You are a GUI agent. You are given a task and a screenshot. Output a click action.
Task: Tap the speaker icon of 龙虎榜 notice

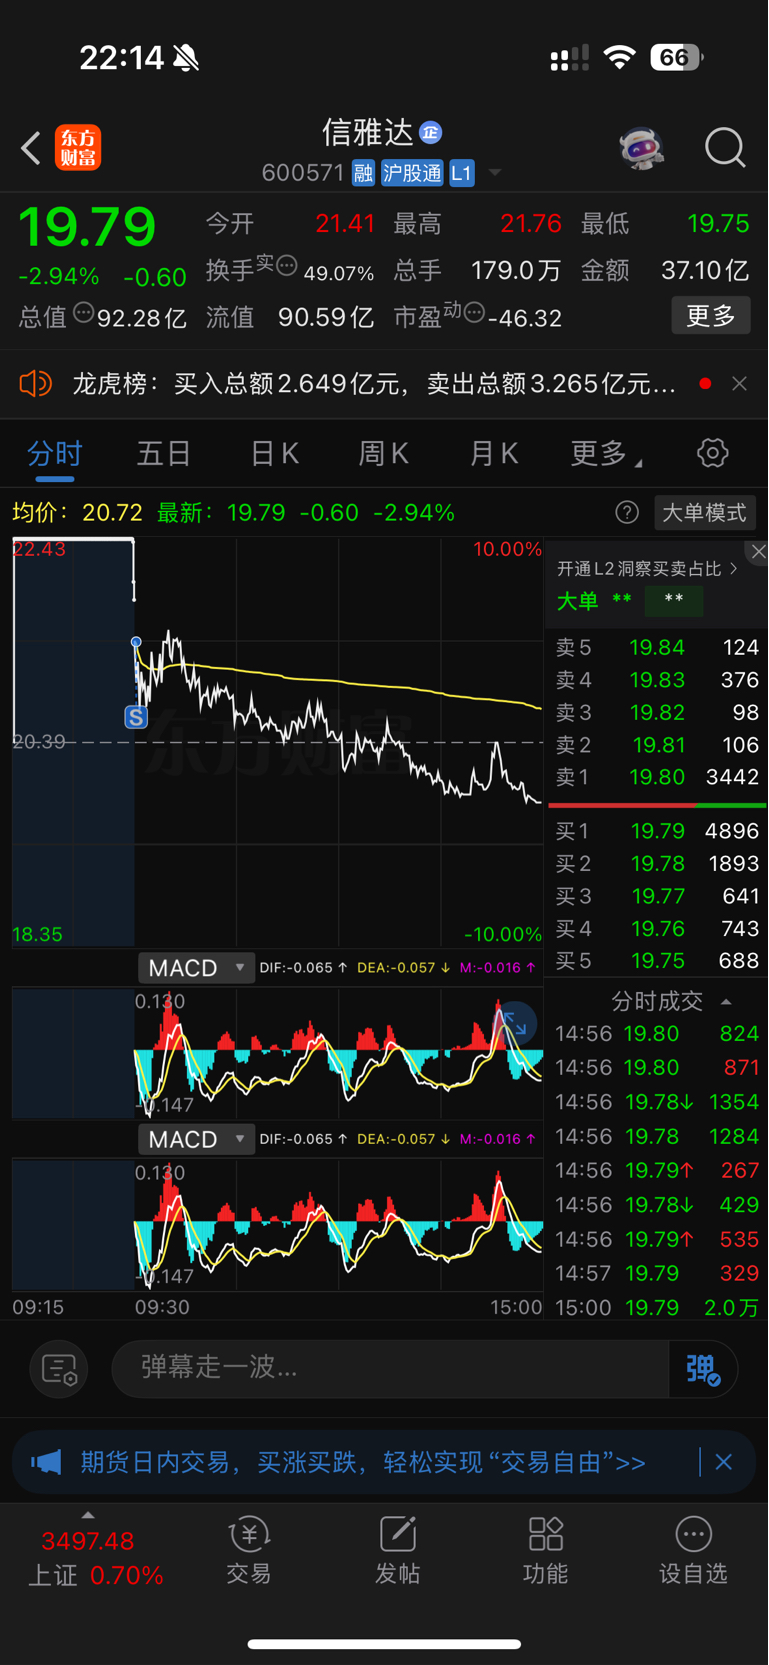click(x=35, y=383)
